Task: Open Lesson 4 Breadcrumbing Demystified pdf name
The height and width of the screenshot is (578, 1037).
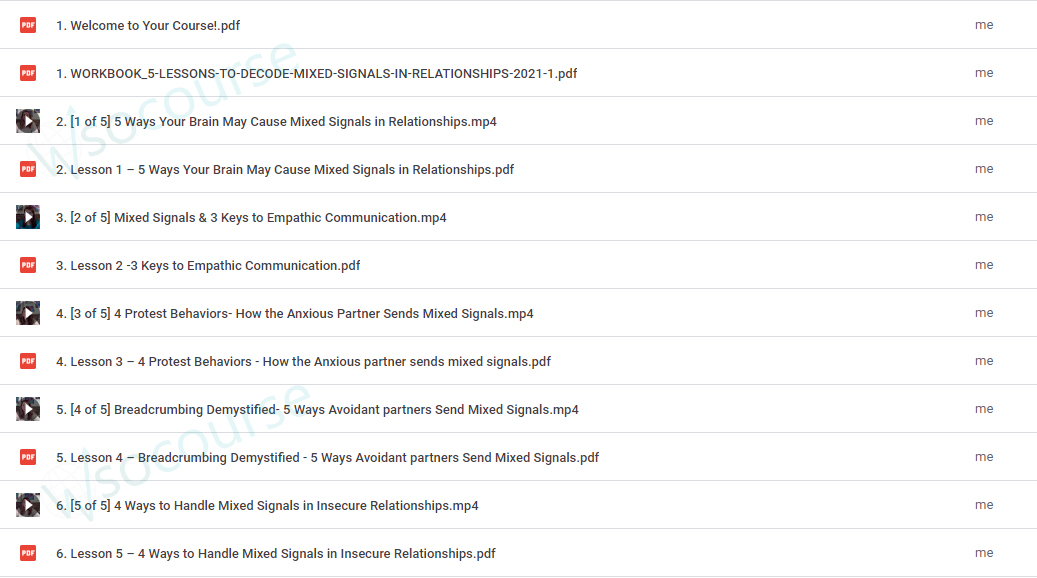Action: (327, 458)
